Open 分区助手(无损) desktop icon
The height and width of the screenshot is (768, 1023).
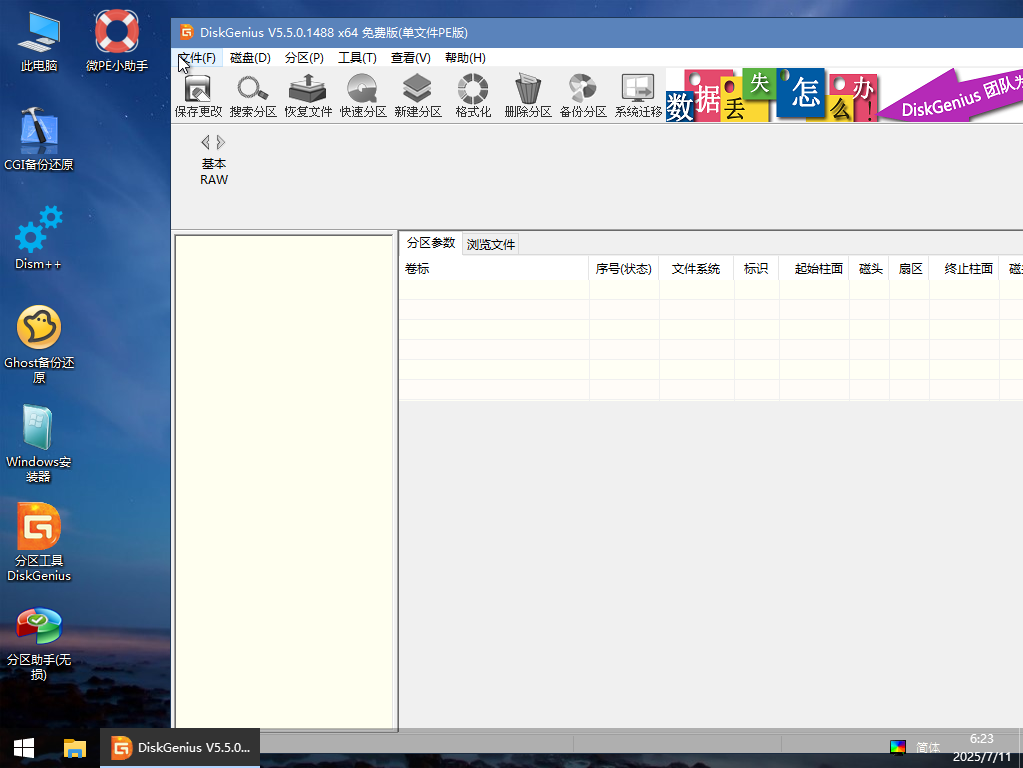coord(39,645)
